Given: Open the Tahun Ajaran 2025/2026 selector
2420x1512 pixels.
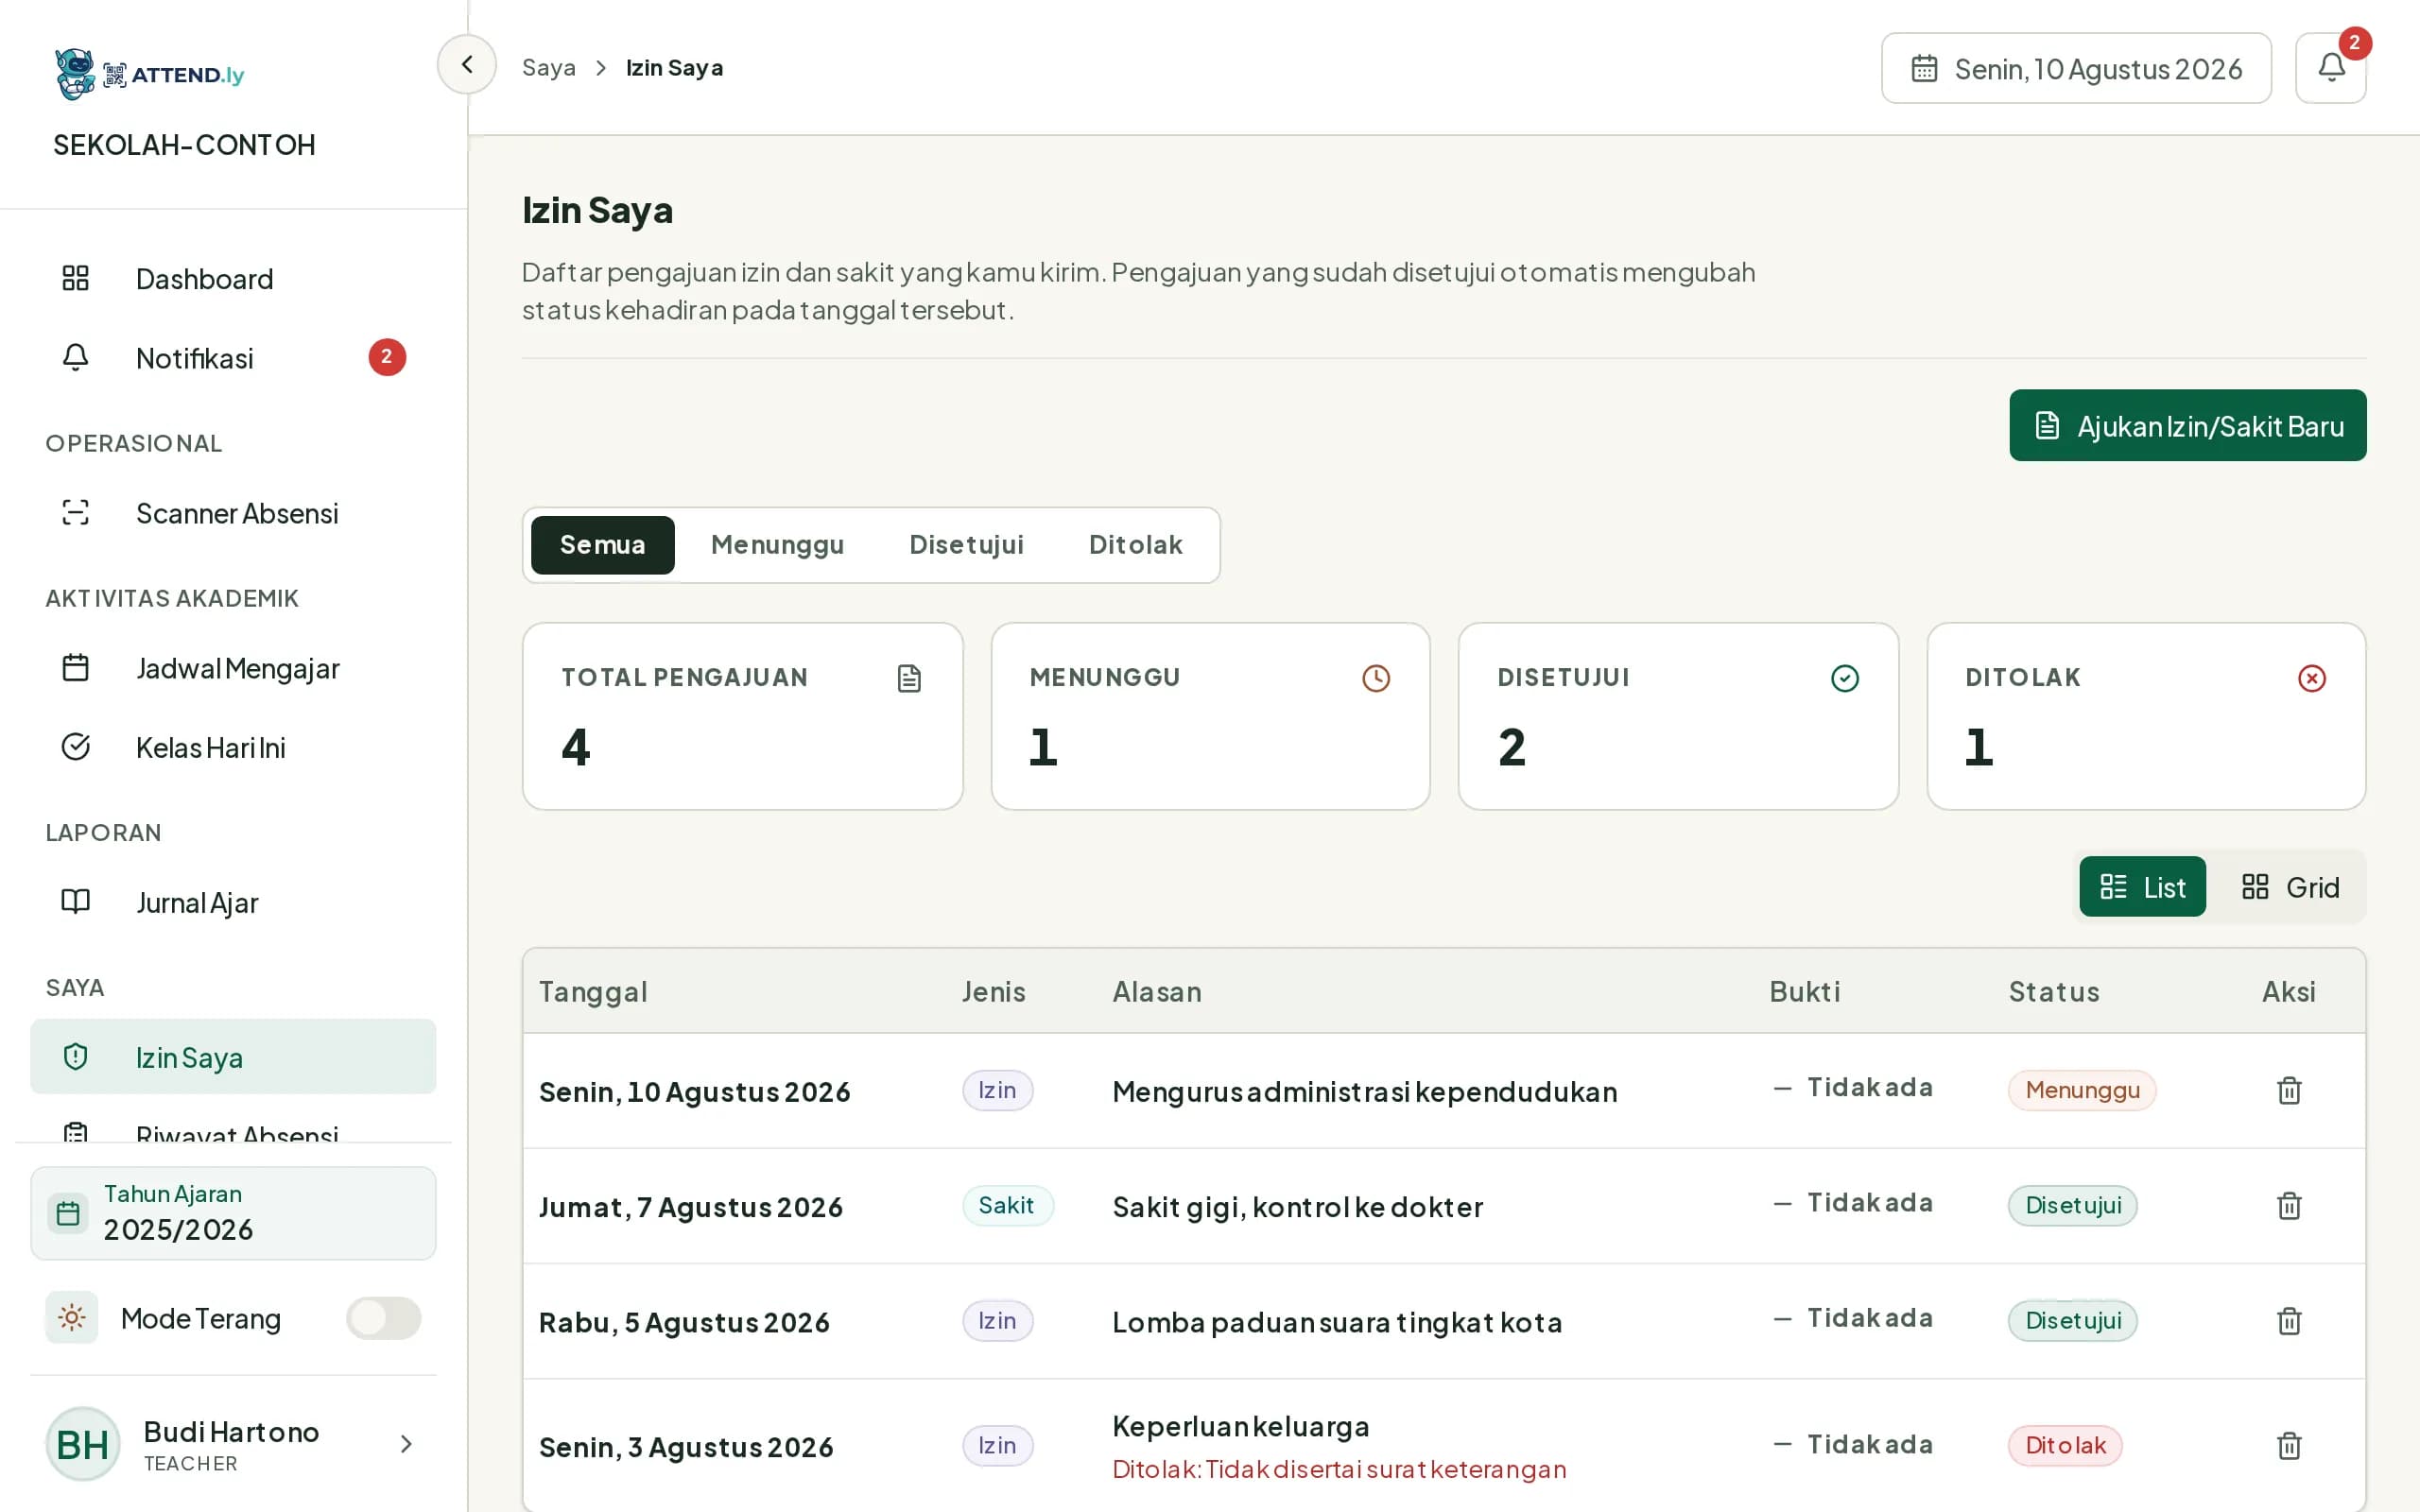Looking at the screenshot, I should tap(233, 1213).
